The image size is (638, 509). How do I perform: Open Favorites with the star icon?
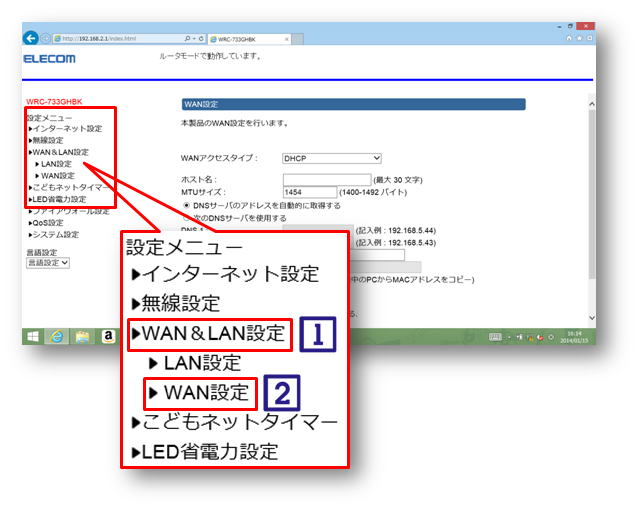point(579,38)
